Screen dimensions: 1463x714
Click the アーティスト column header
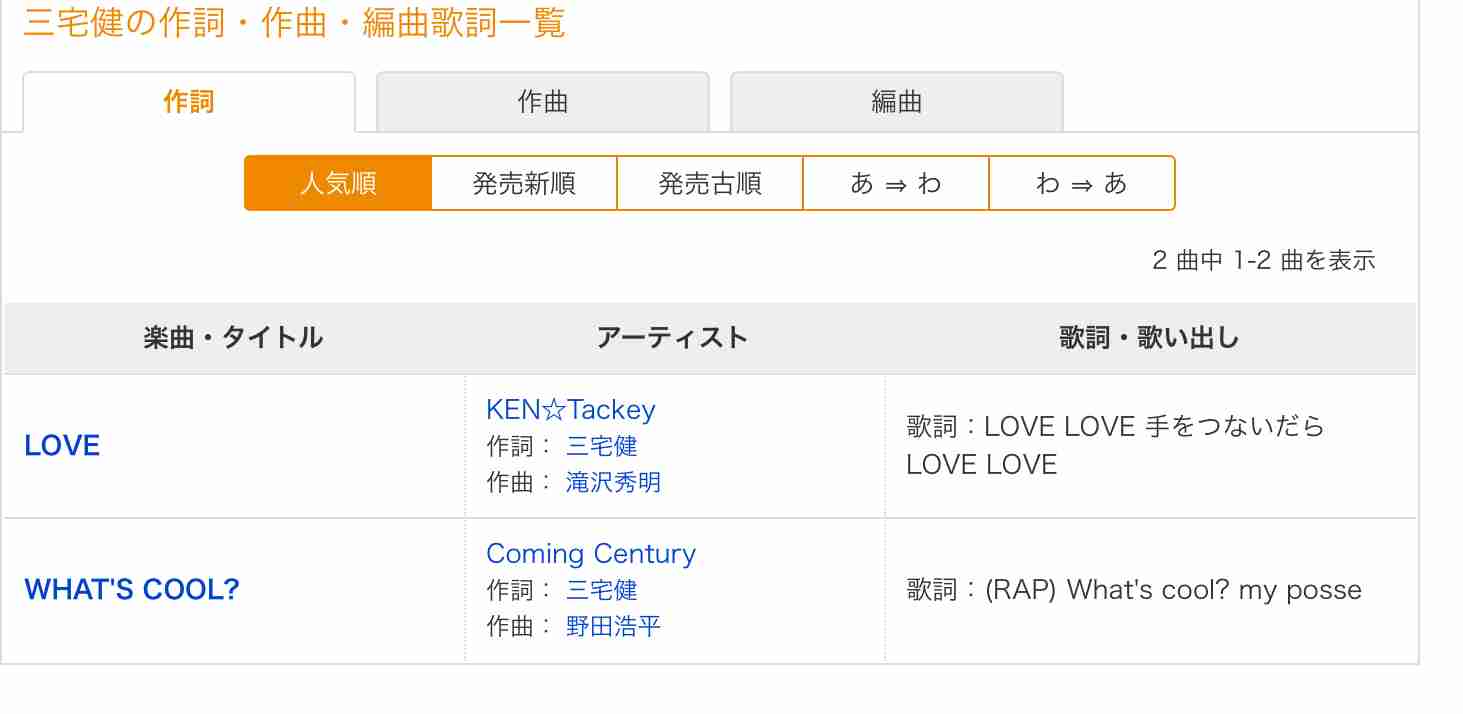[673, 338]
